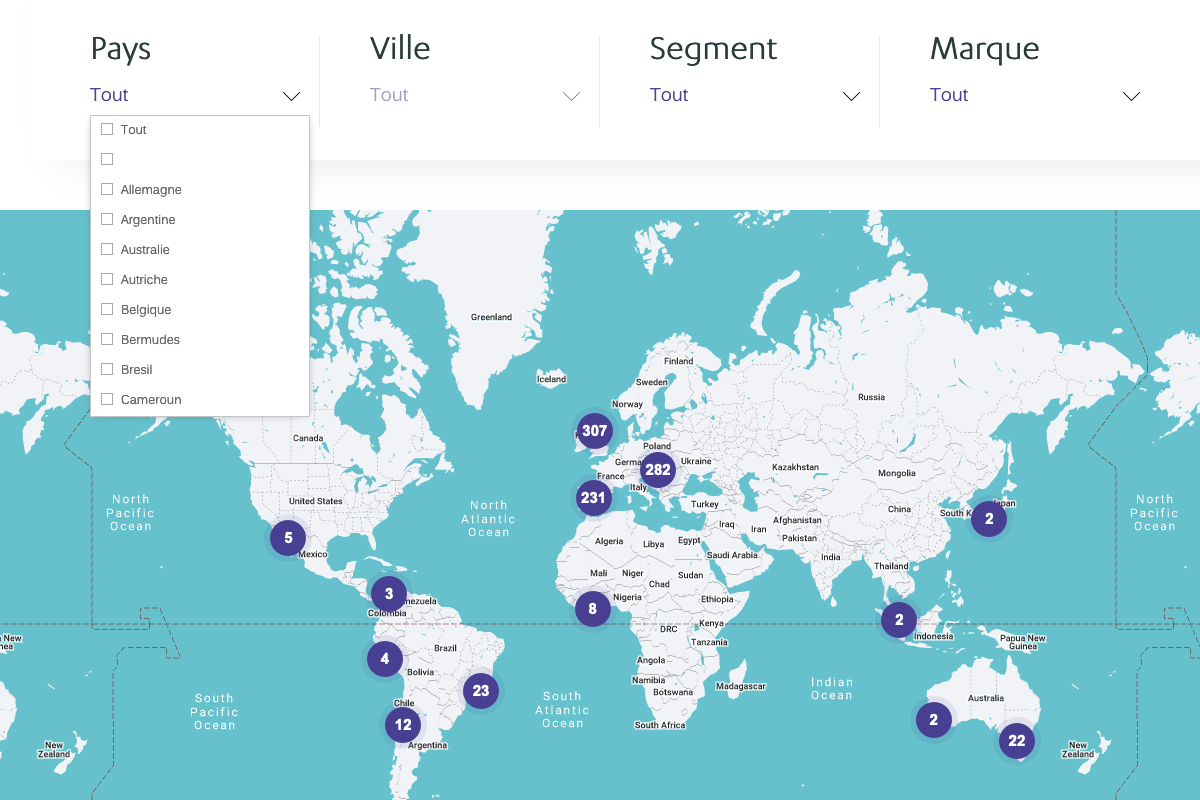Select Cameroun from the Pays list
1200x800 pixels.
tap(107, 399)
